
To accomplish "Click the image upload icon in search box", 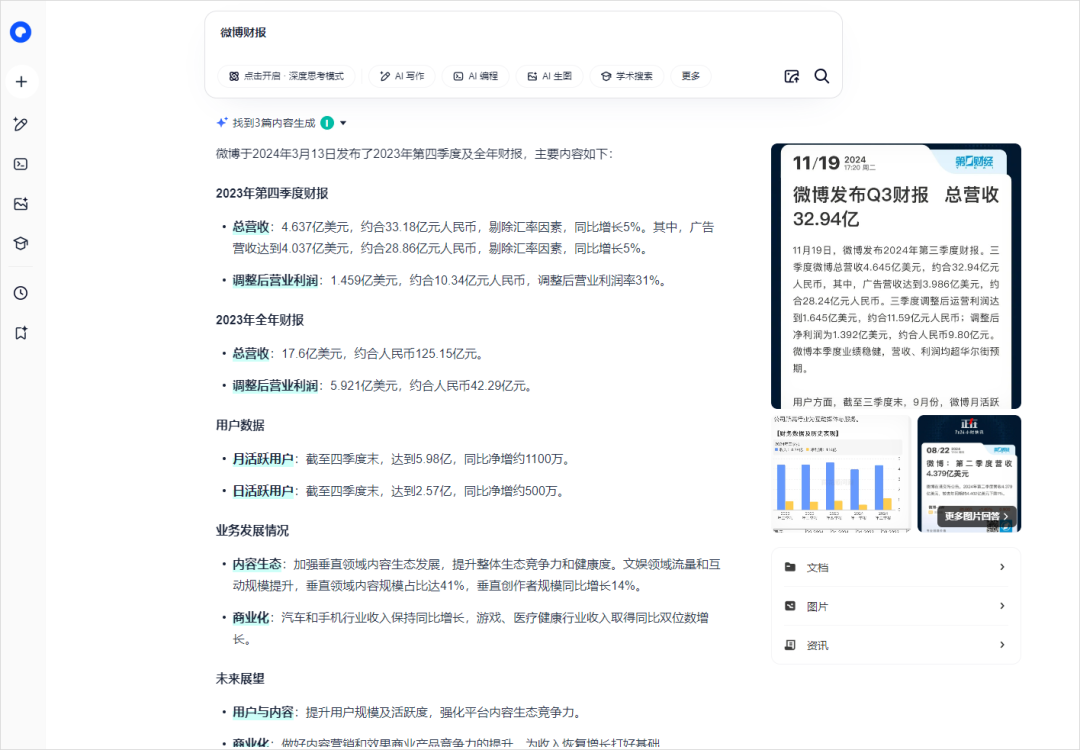I will pos(792,76).
